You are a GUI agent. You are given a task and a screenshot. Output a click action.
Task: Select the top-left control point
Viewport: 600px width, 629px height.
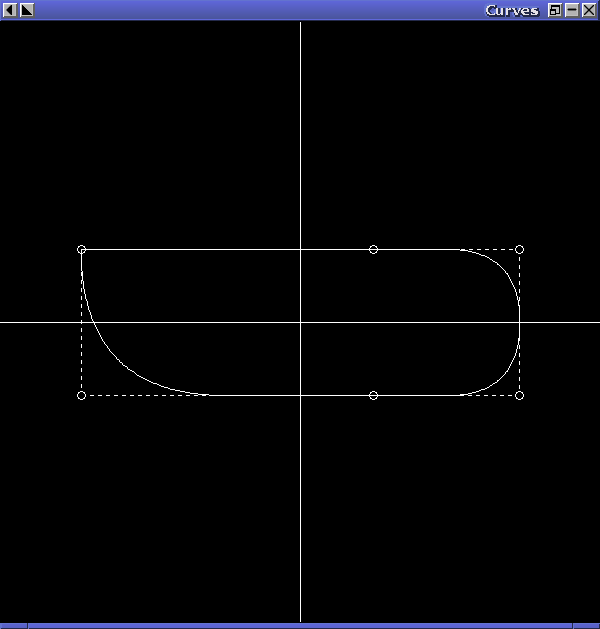81,250
